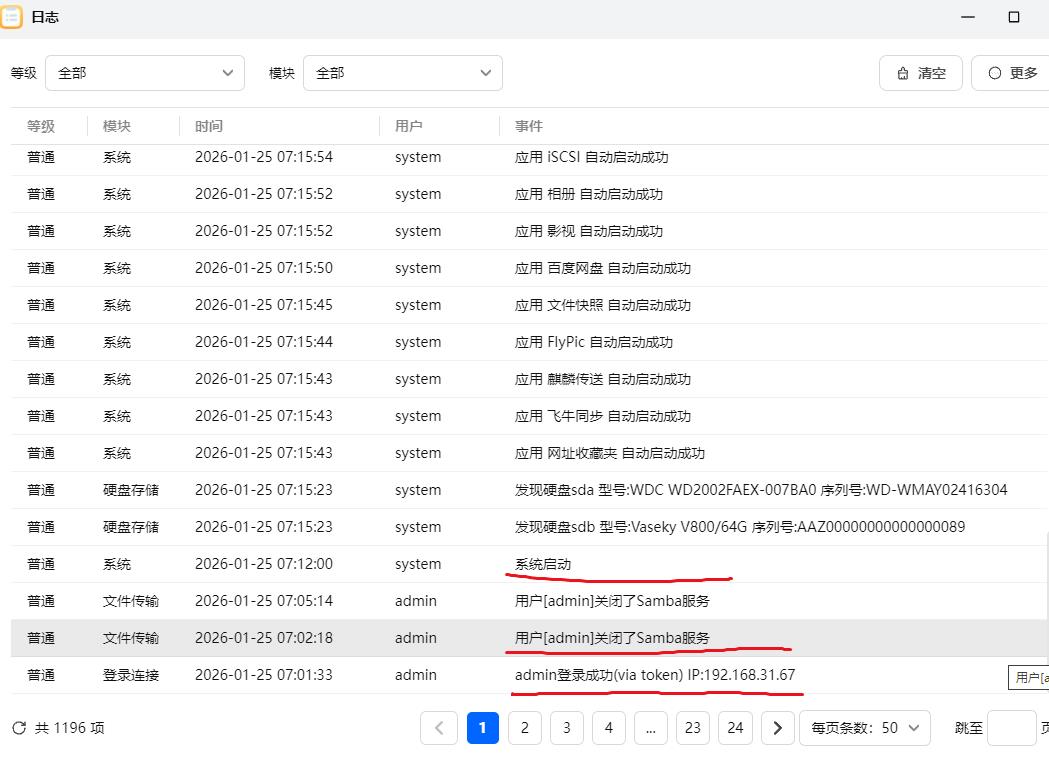This screenshot has width=1049, height=761.
Task: Click the 更多 more button
Action: point(1011,73)
